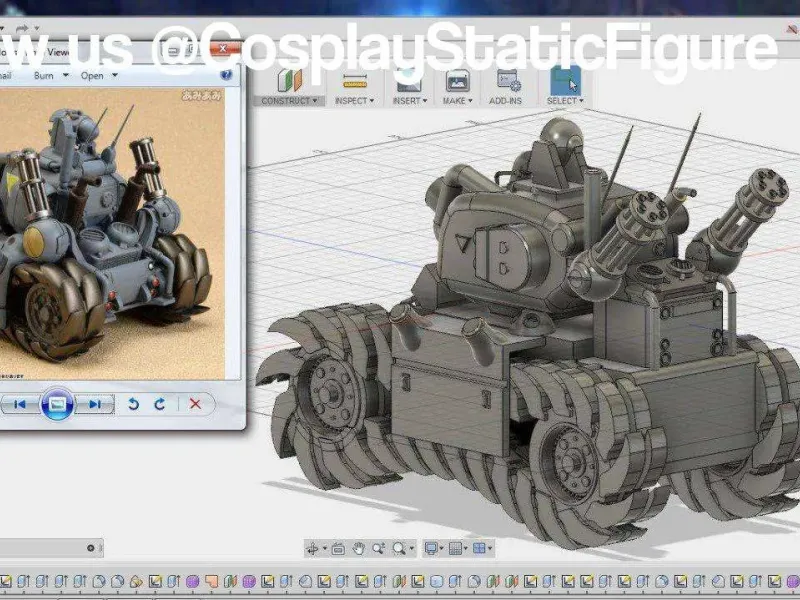Open the Open menu in Photo Viewer
800x600 pixels.
[x=92, y=76]
